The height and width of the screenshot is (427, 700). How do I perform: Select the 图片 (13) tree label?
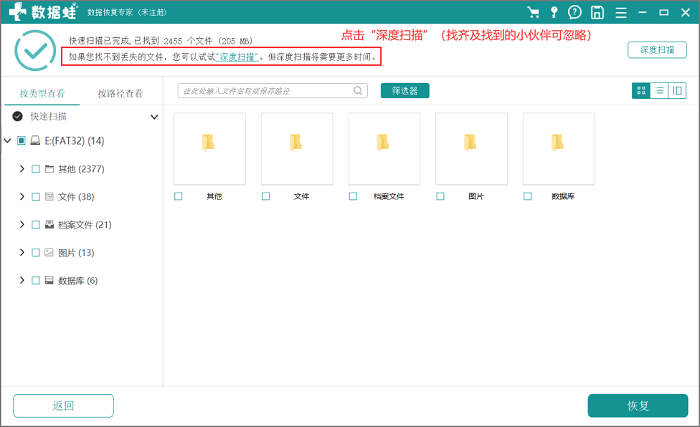pos(76,252)
